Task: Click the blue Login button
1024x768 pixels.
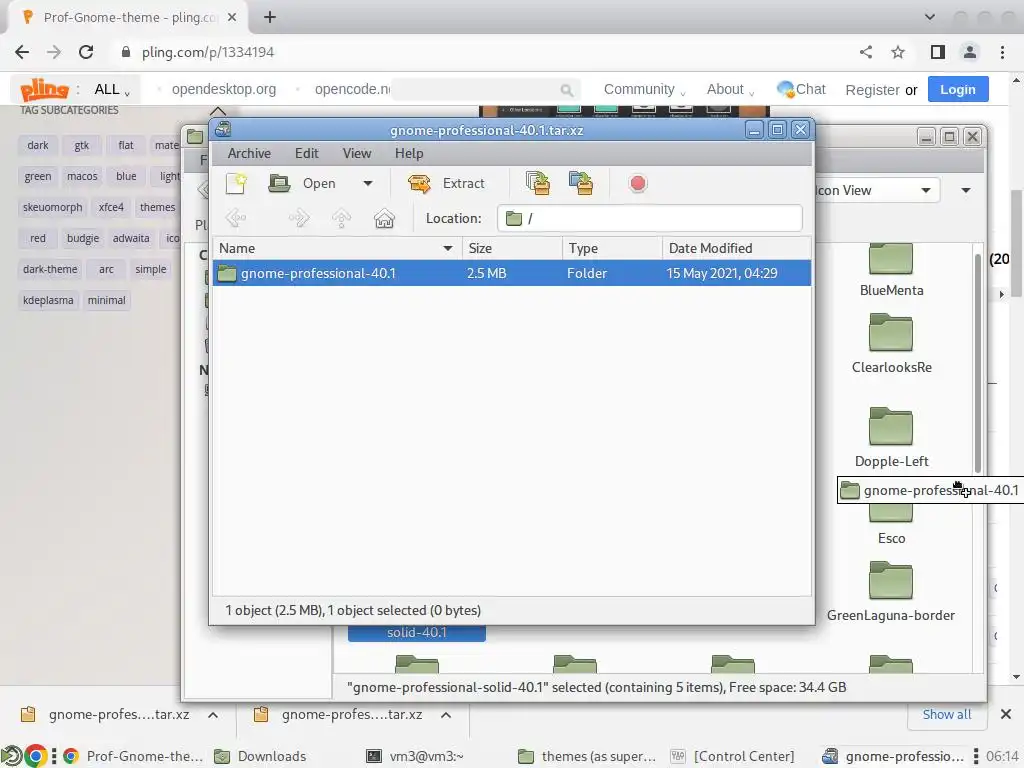Action: (x=958, y=89)
